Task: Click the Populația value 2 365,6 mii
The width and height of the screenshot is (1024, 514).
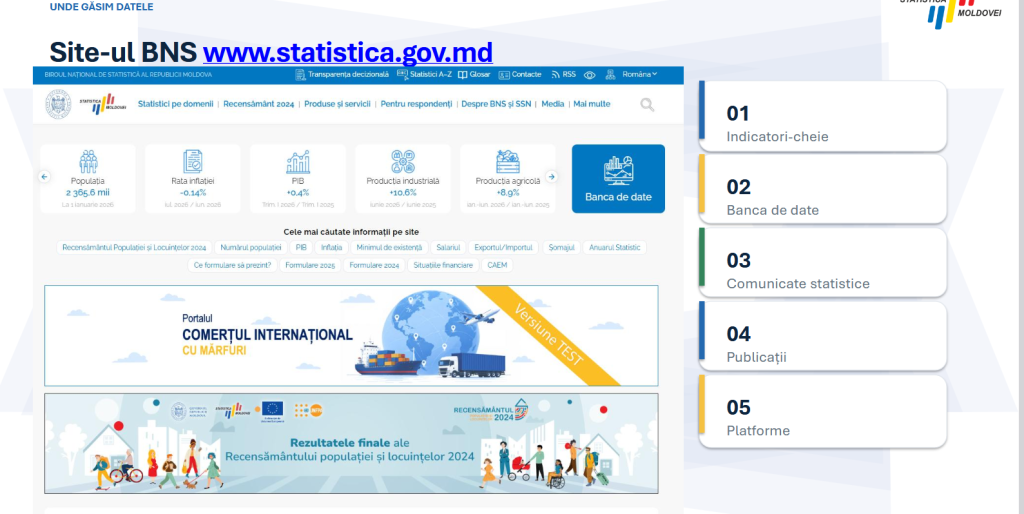Action: pos(88,193)
